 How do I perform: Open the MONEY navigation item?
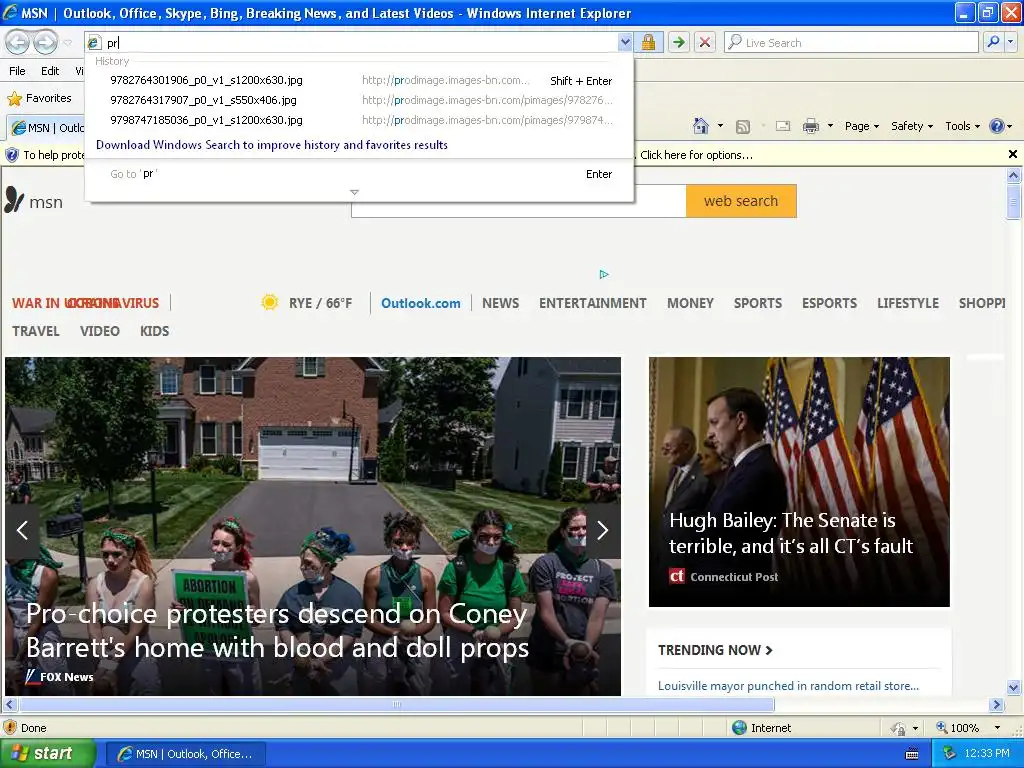690,303
